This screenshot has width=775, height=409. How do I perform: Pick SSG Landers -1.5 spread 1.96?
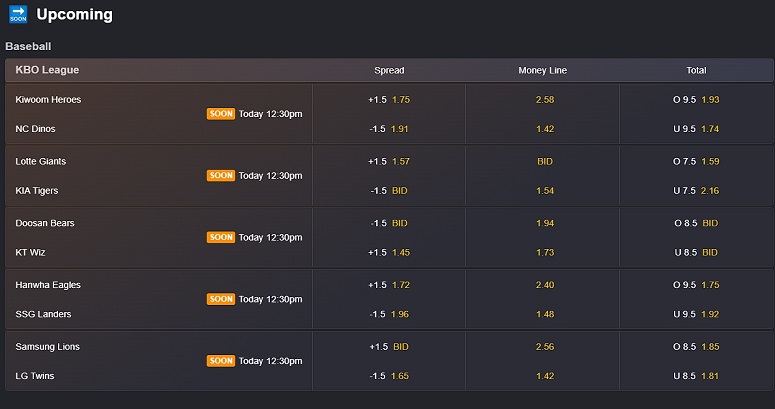pyautogui.click(x=389, y=314)
